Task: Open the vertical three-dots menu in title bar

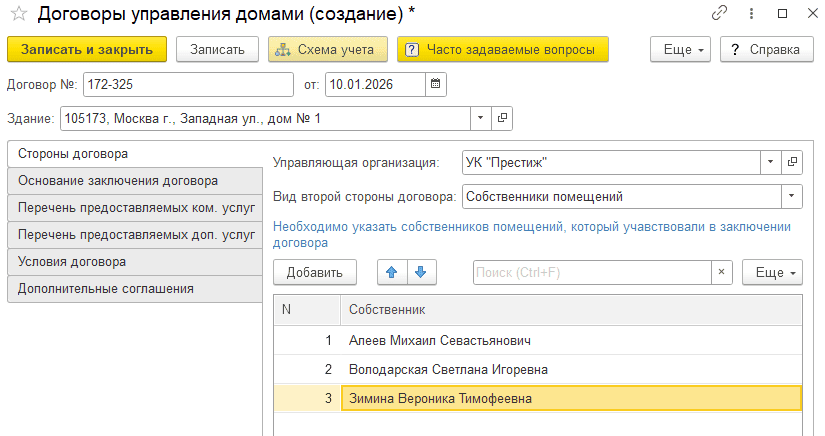Action: point(751,13)
